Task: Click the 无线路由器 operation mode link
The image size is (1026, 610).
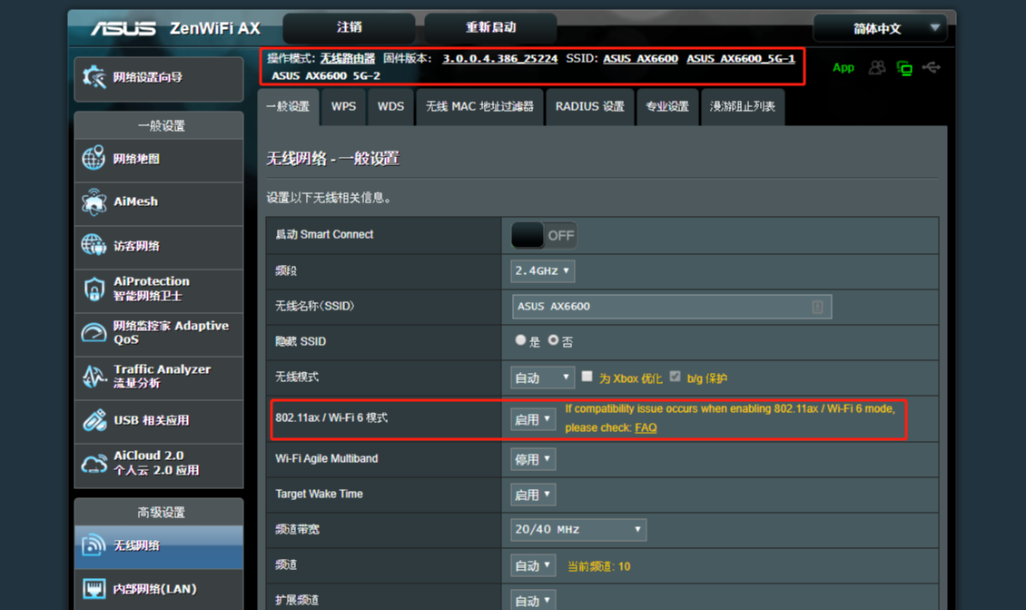Action: [347, 59]
